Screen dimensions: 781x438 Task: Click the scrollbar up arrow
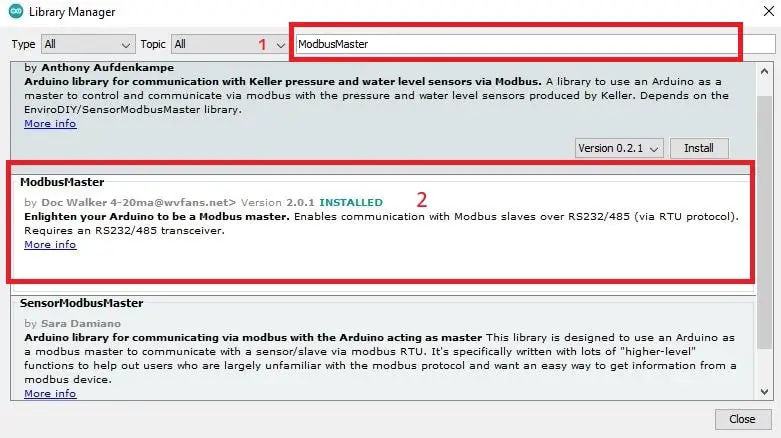[764, 71]
